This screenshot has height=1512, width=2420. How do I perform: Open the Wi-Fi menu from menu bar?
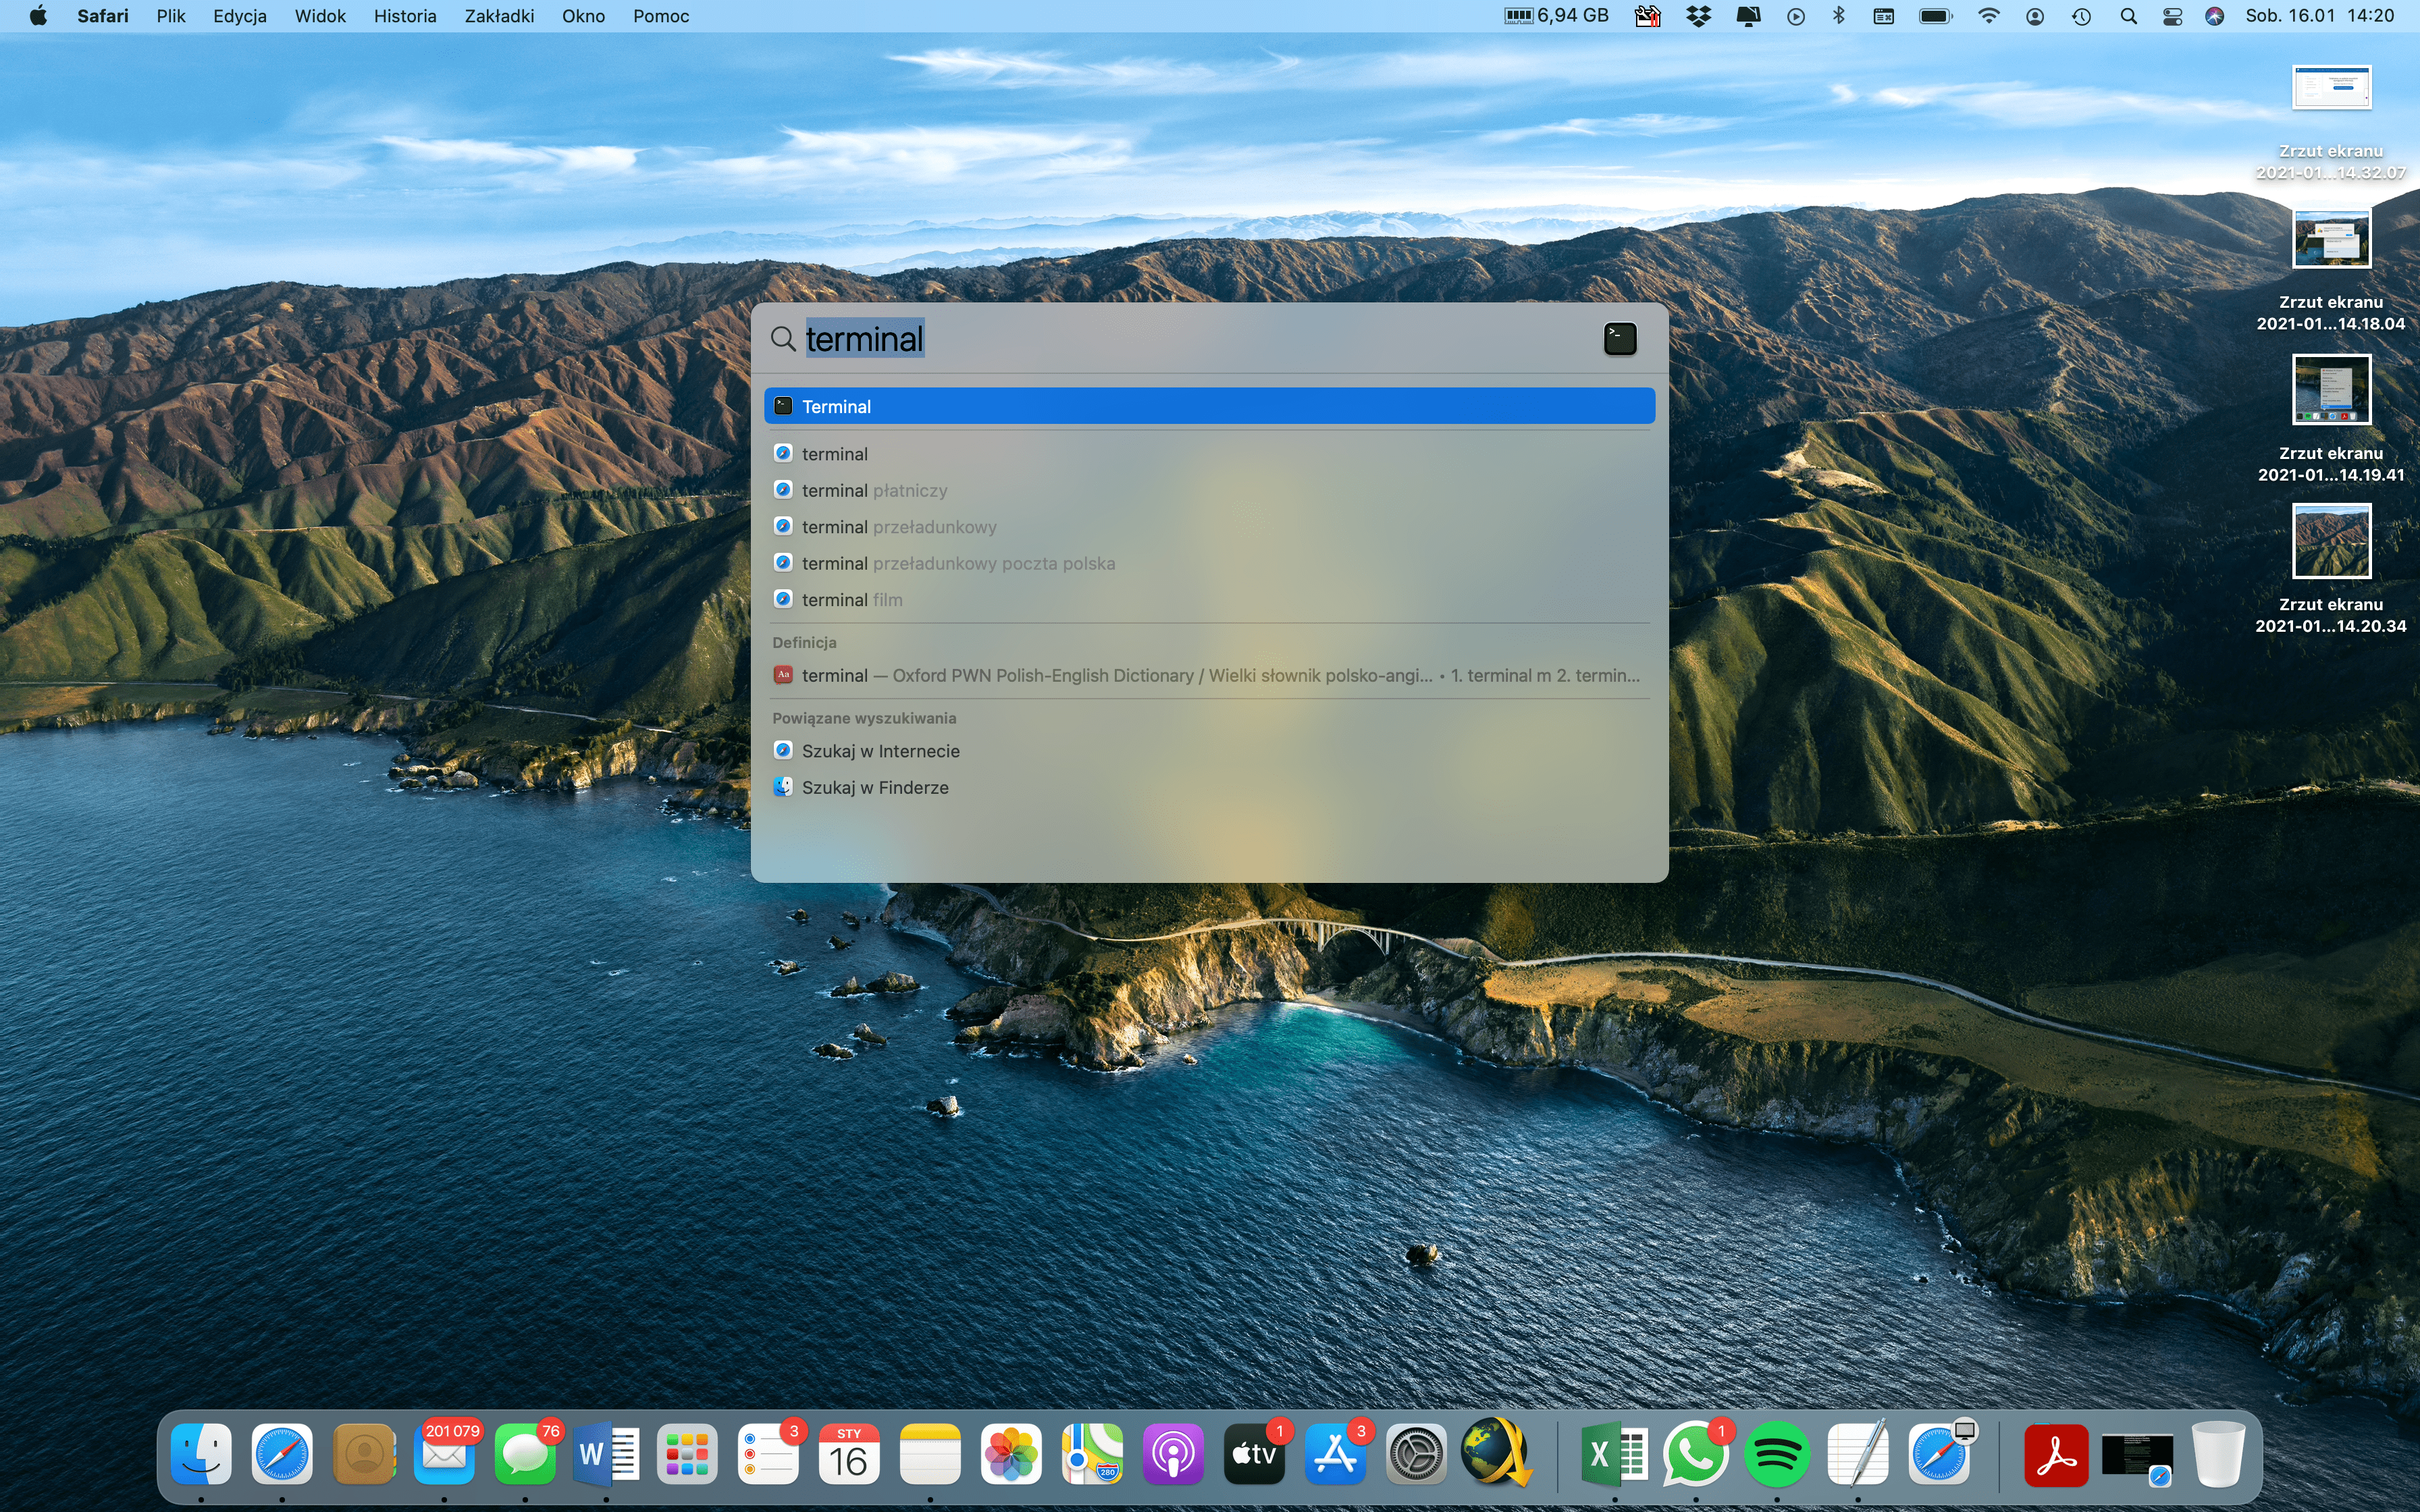pyautogui.click(x=1989, y=16)
